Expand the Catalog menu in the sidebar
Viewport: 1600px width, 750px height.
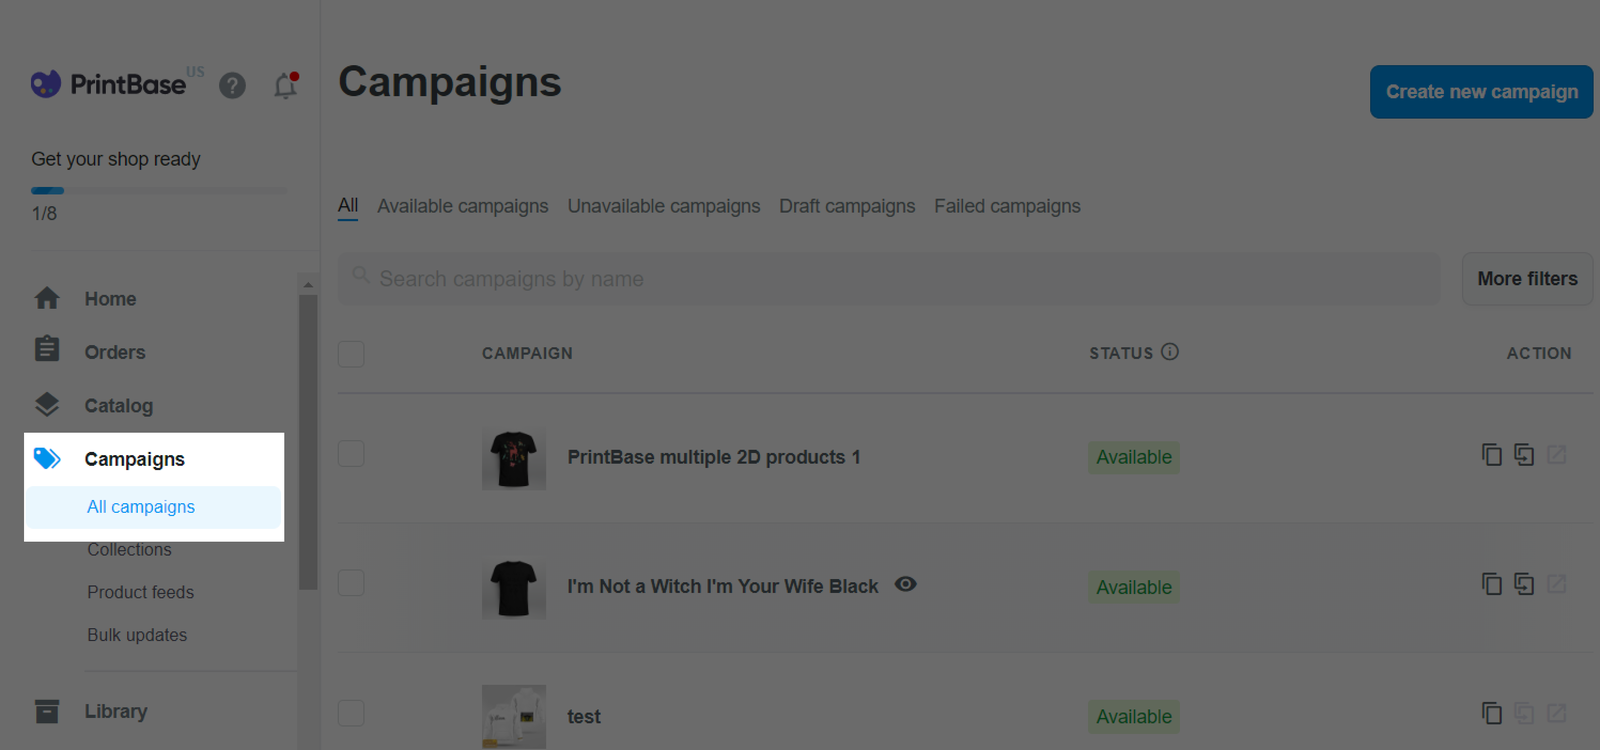[x=119, y=405]
